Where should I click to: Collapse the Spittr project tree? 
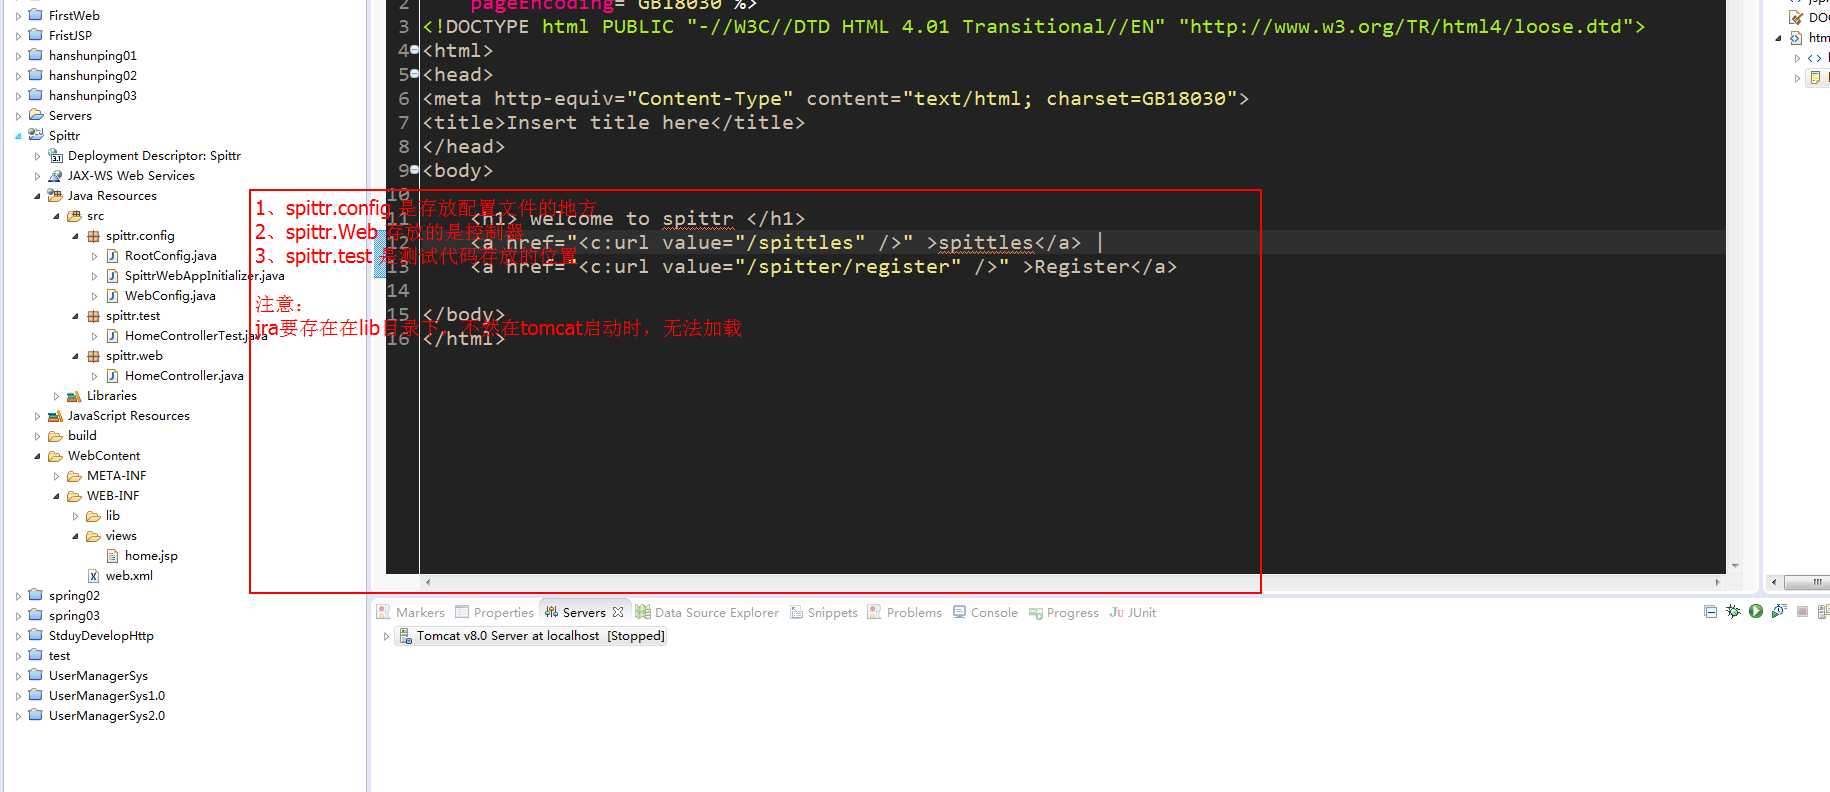point(18,136)
